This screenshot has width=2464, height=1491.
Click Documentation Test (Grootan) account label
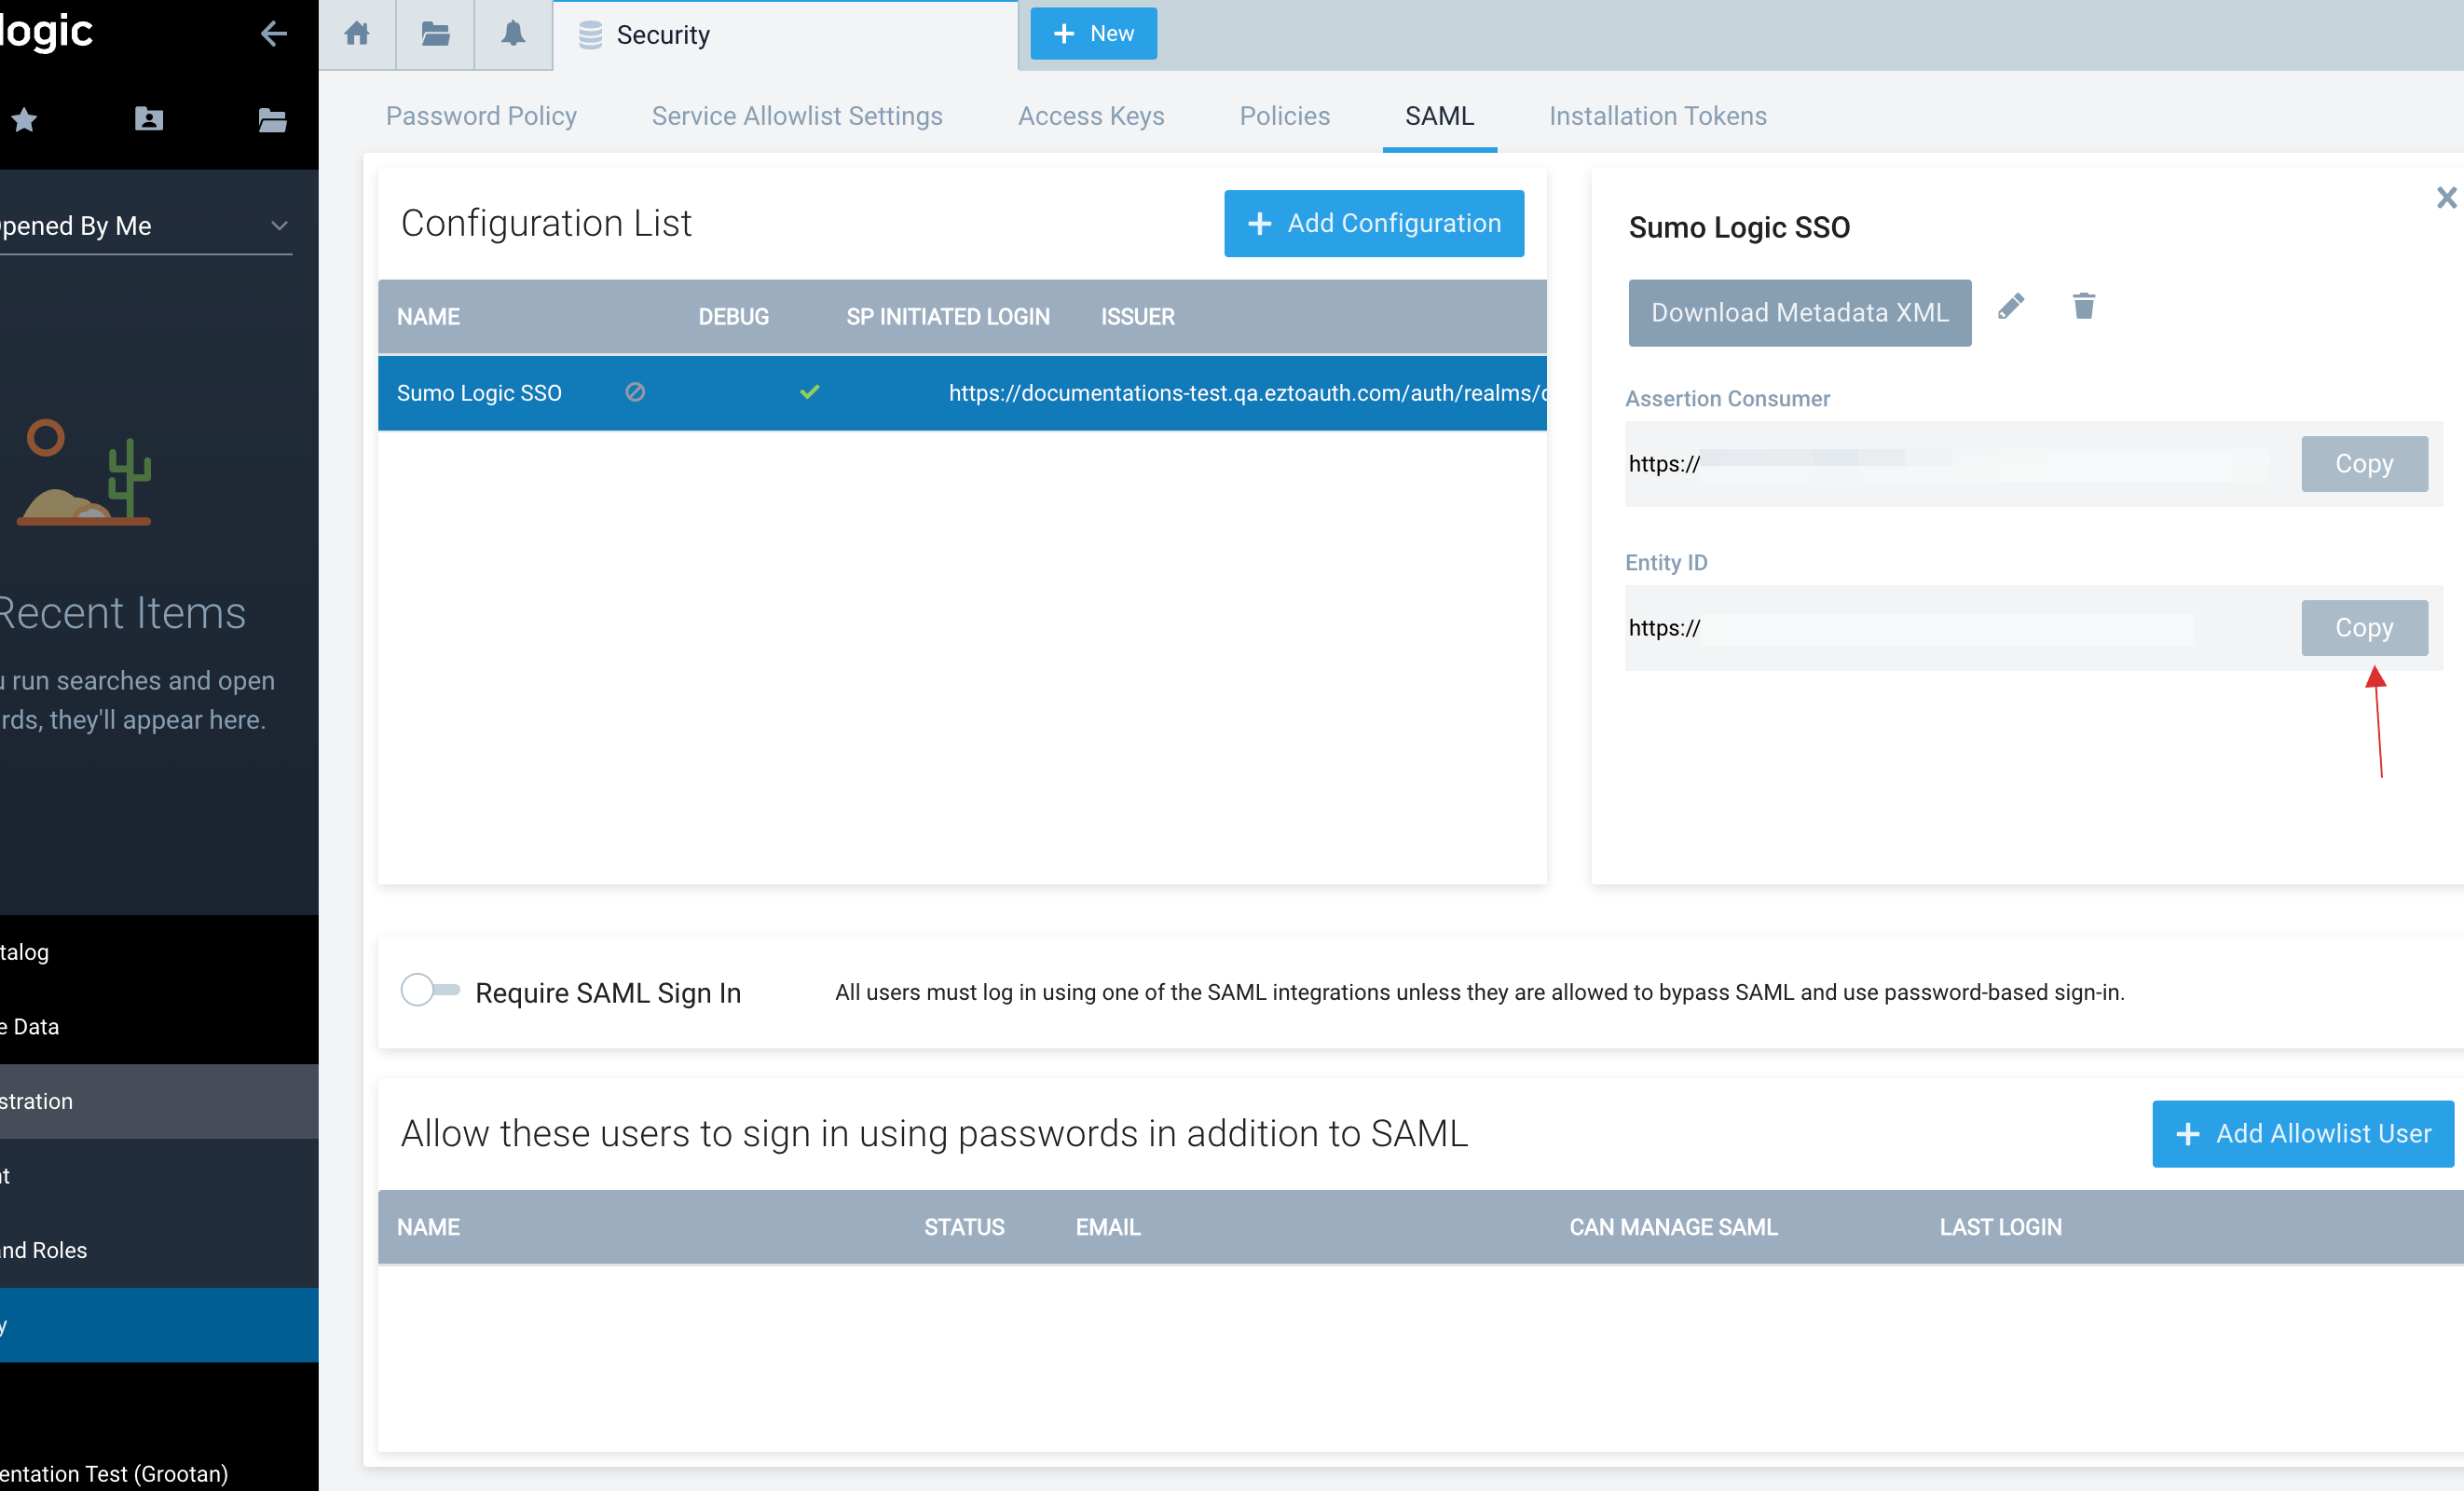pos(114,1473)
